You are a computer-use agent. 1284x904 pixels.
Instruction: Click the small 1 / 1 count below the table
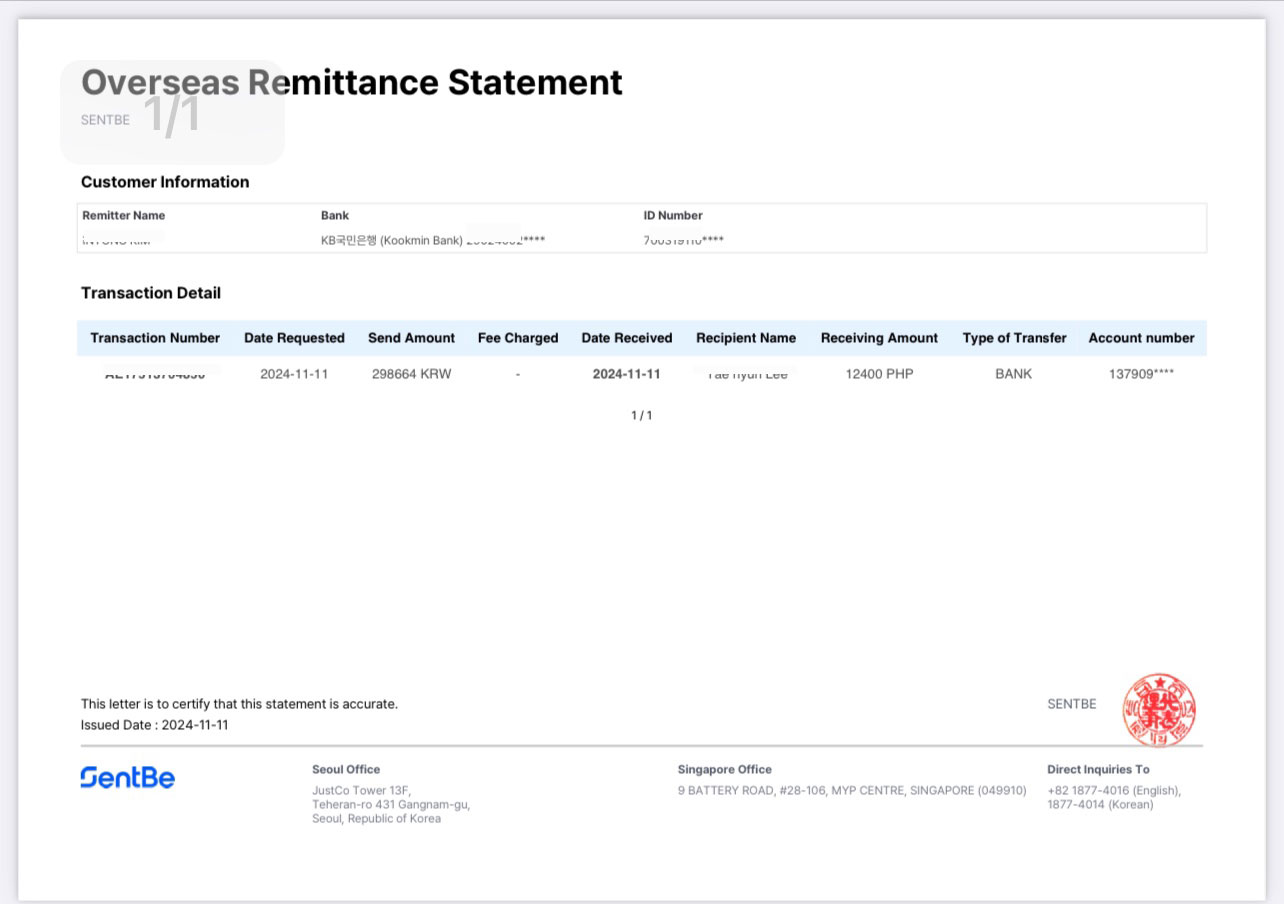click(x=641, y=415)
